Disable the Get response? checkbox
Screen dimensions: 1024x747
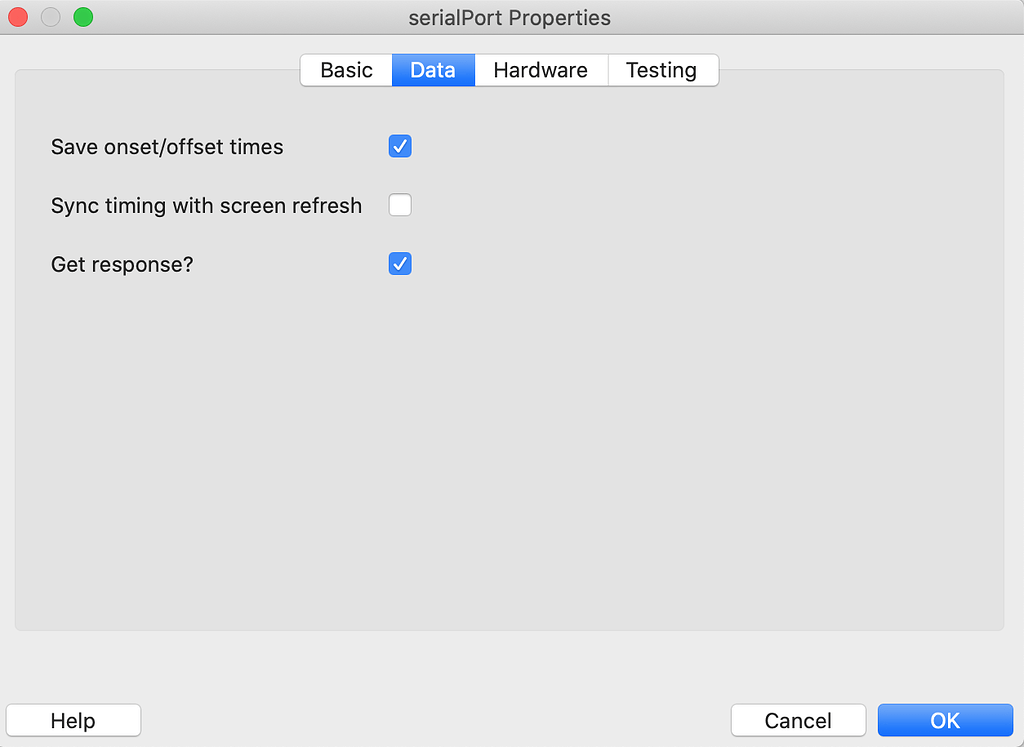click(x=400, y=264)
